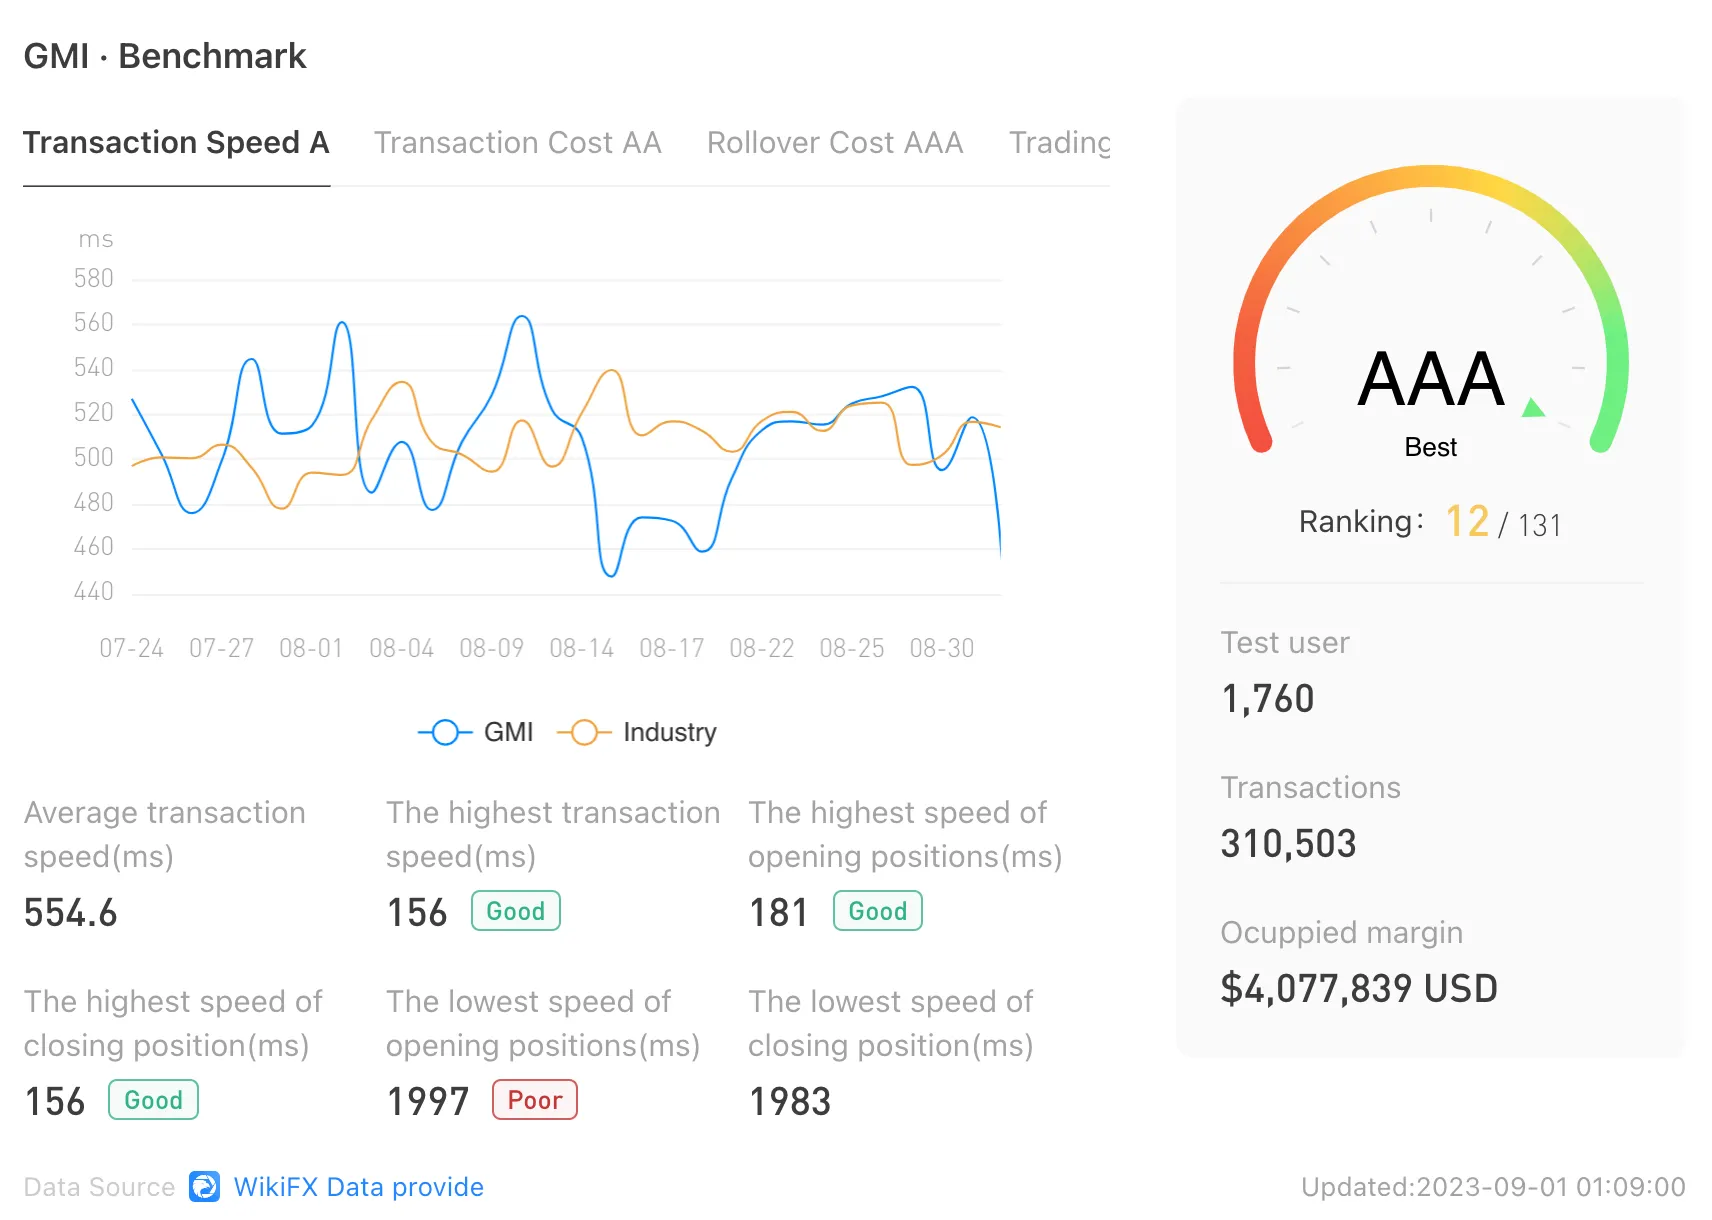Click the Transactions label in the side panel
Screen dimensions: 1712x1220
coord(1311,788)
